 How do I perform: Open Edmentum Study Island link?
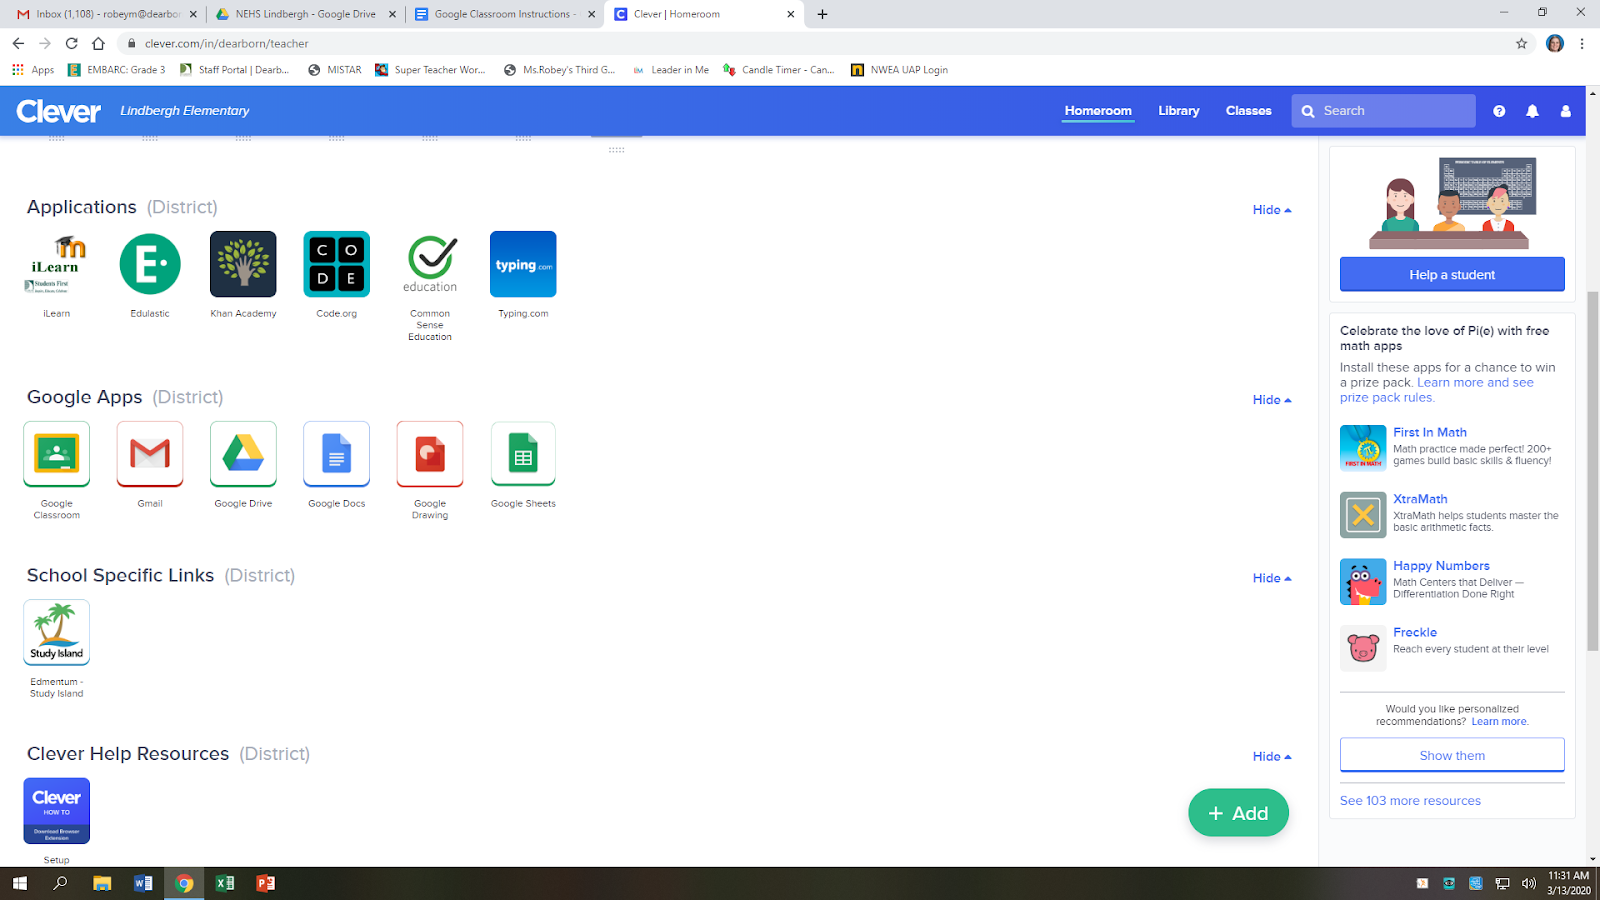tap(56, 632)
